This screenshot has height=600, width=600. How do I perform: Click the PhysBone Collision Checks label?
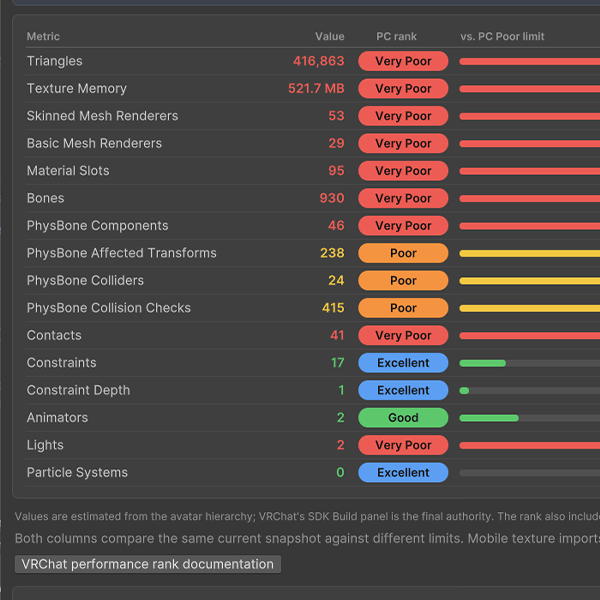pos(109,308)
